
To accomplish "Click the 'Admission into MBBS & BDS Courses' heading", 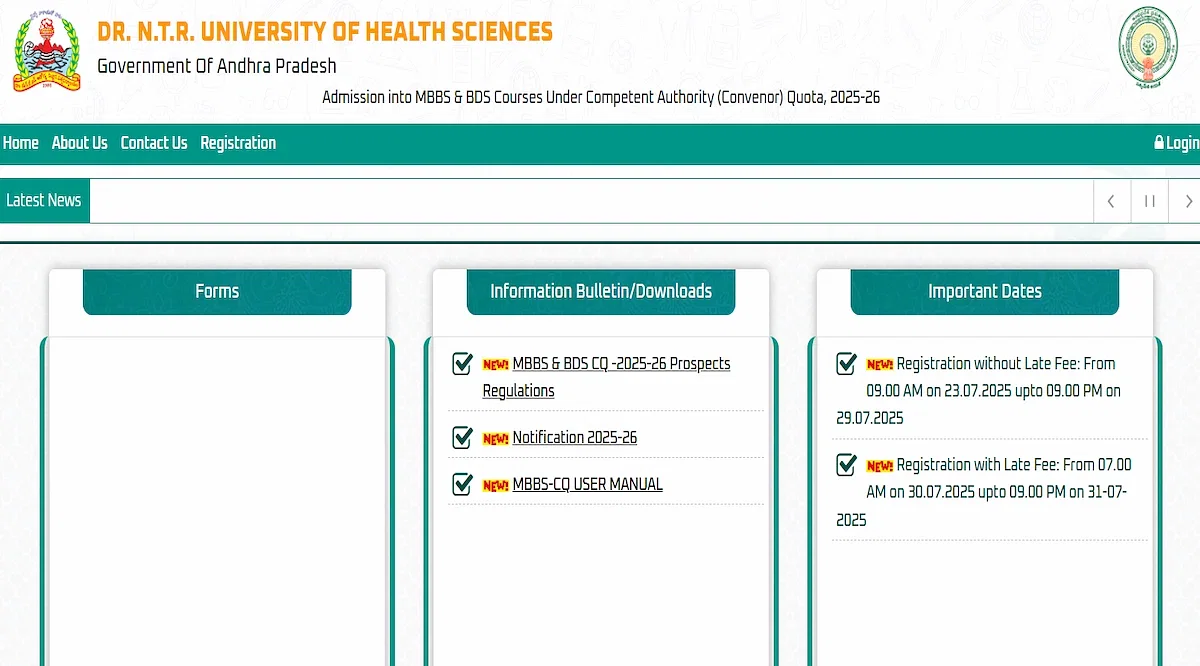I will point(601,98).
